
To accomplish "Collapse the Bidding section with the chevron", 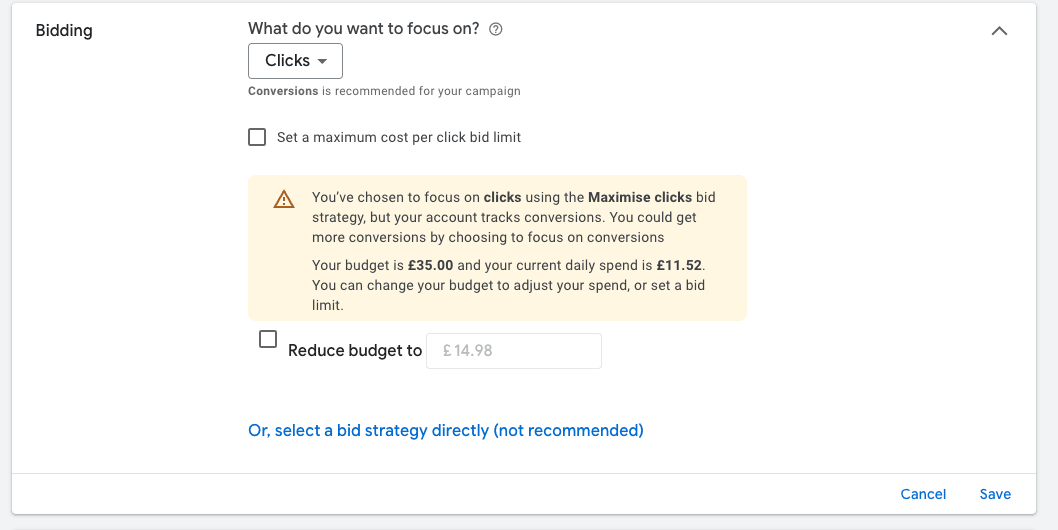I will tap(998, 31).
